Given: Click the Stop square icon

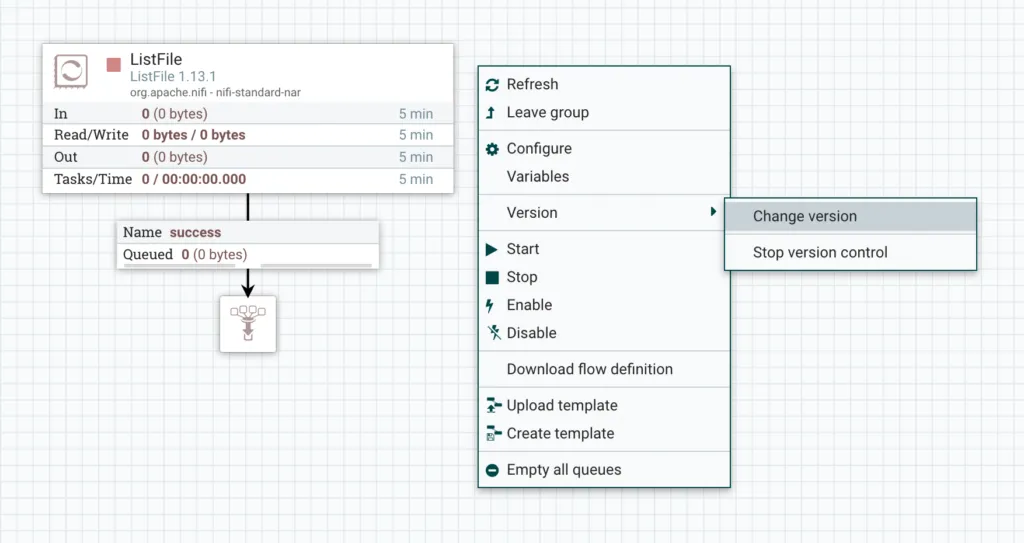Looking at the screenshot, I should [491, 277].
